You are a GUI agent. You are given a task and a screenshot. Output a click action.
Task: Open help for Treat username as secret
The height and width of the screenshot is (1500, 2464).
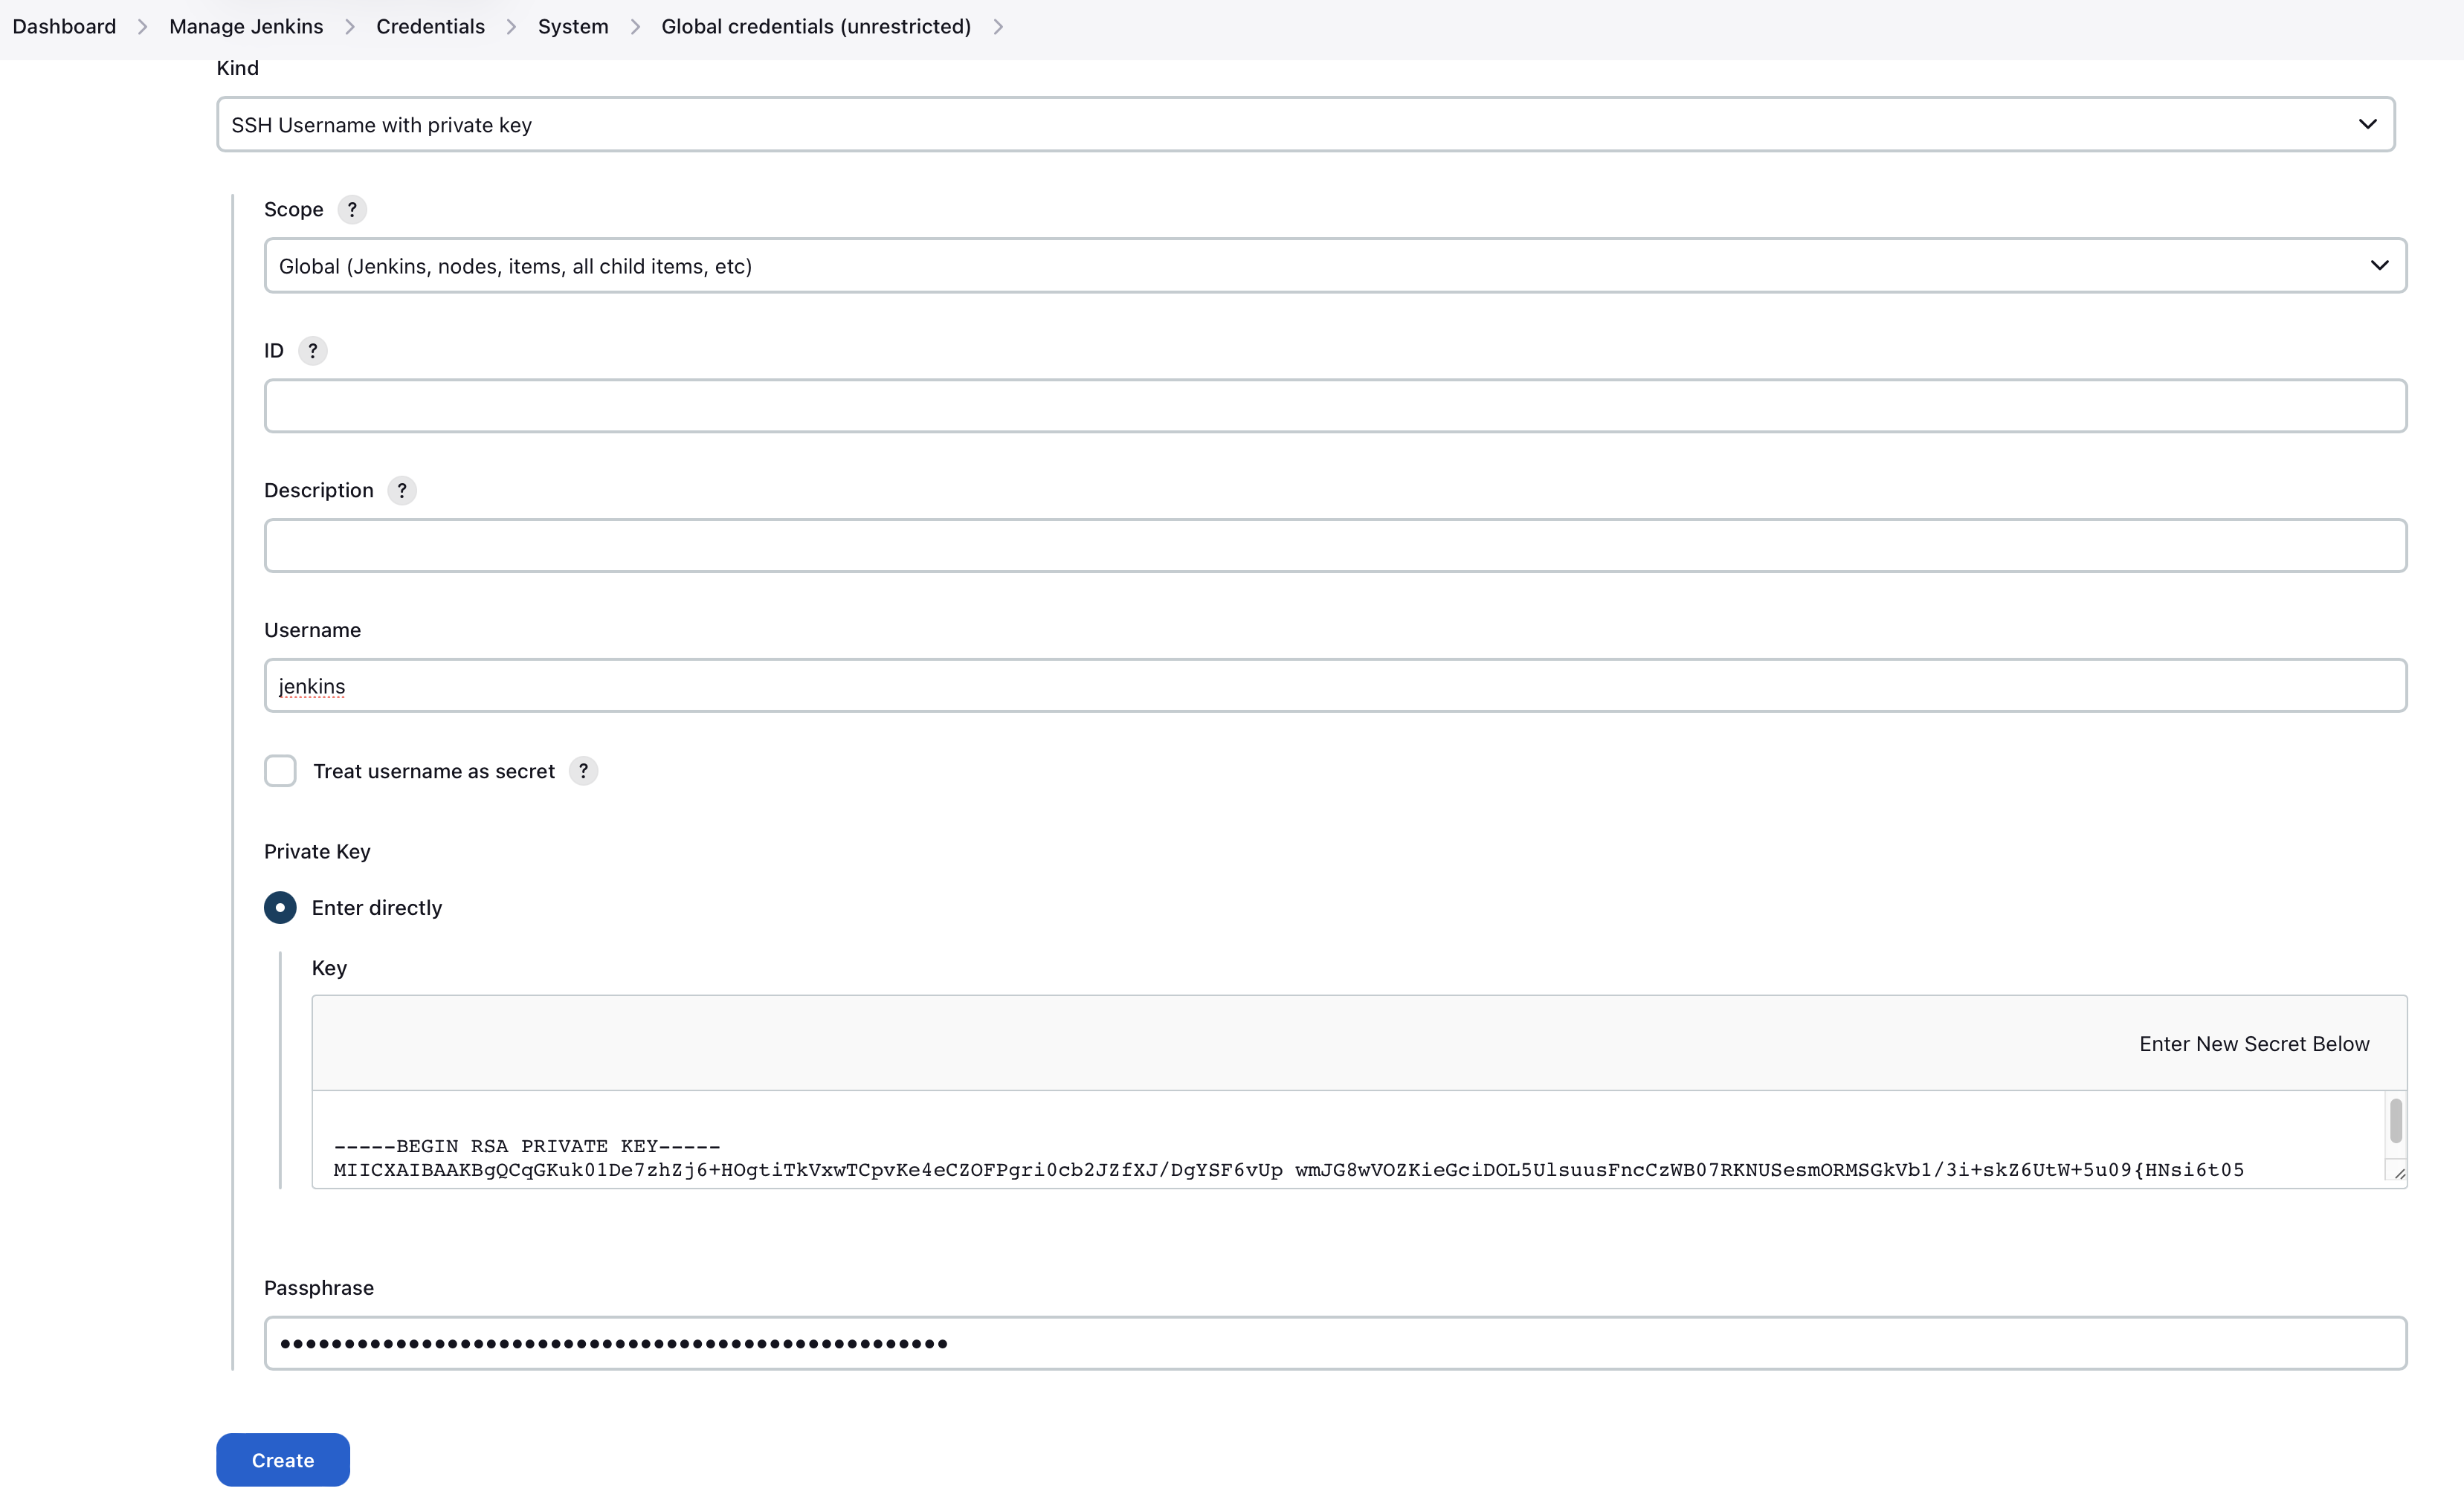coord(584,770)
